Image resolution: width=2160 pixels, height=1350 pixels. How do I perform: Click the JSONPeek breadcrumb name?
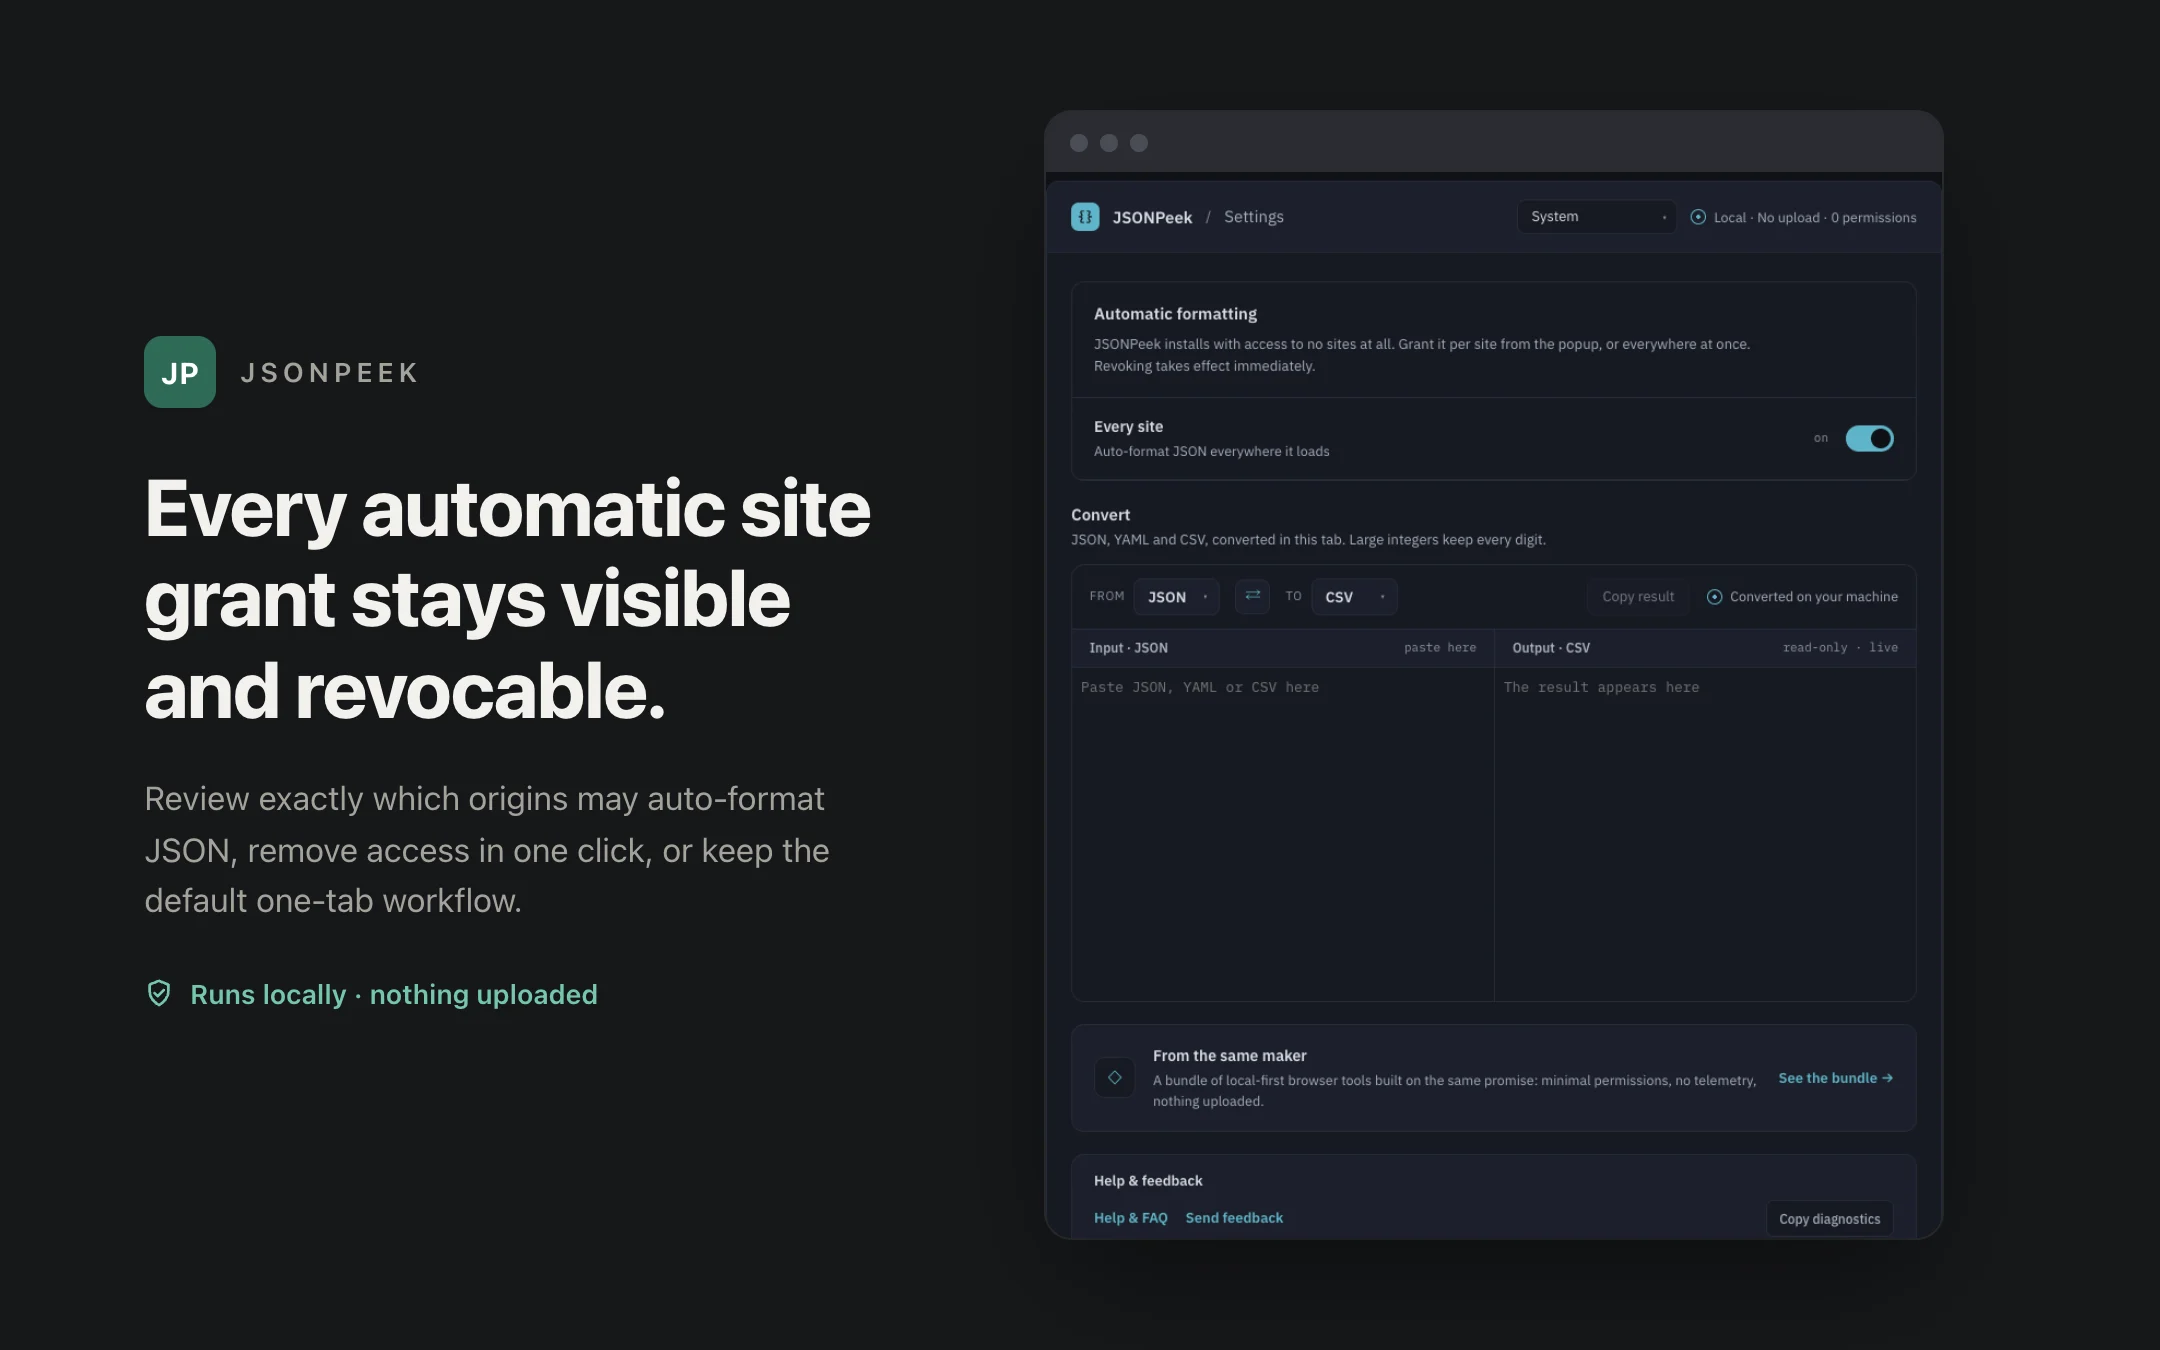(1152, 218)
